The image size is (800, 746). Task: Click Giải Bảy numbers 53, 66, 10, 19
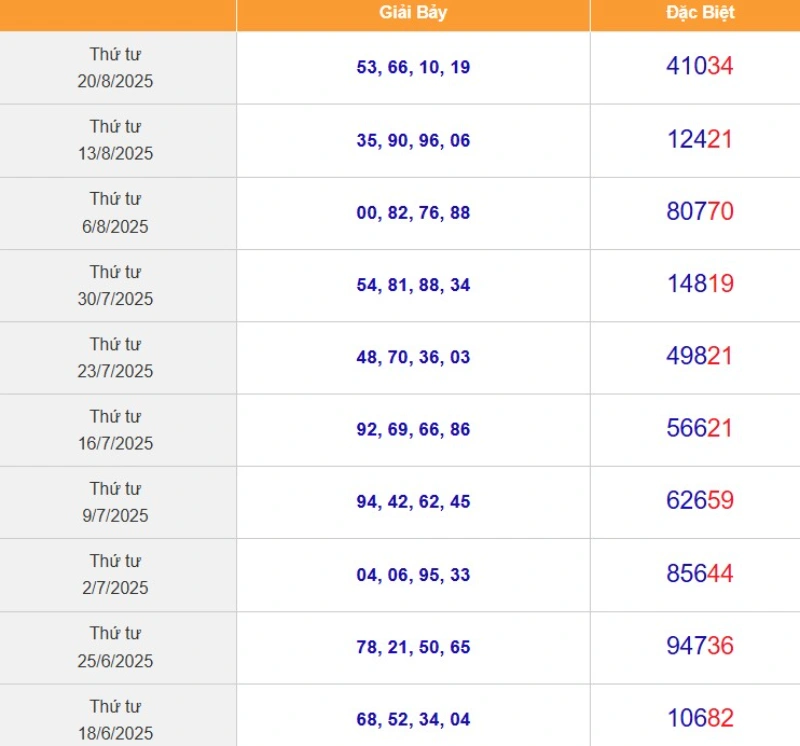pos(413,68)
